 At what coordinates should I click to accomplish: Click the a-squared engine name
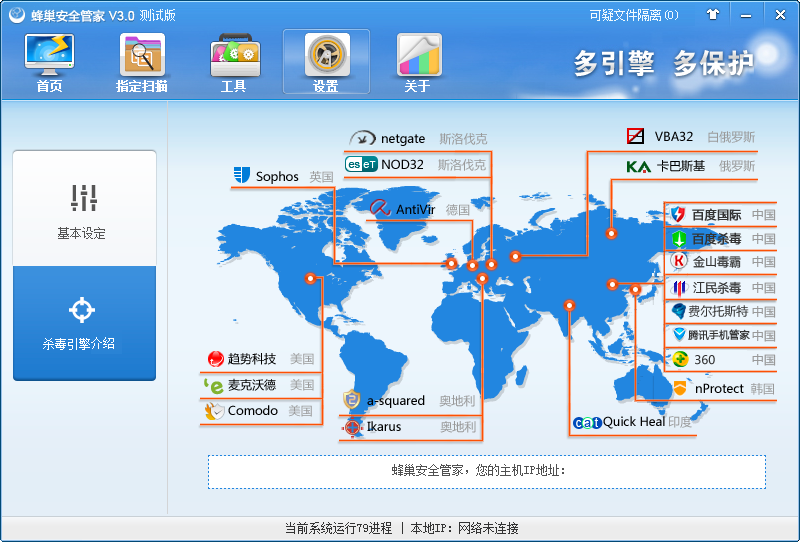pos(396,401)
